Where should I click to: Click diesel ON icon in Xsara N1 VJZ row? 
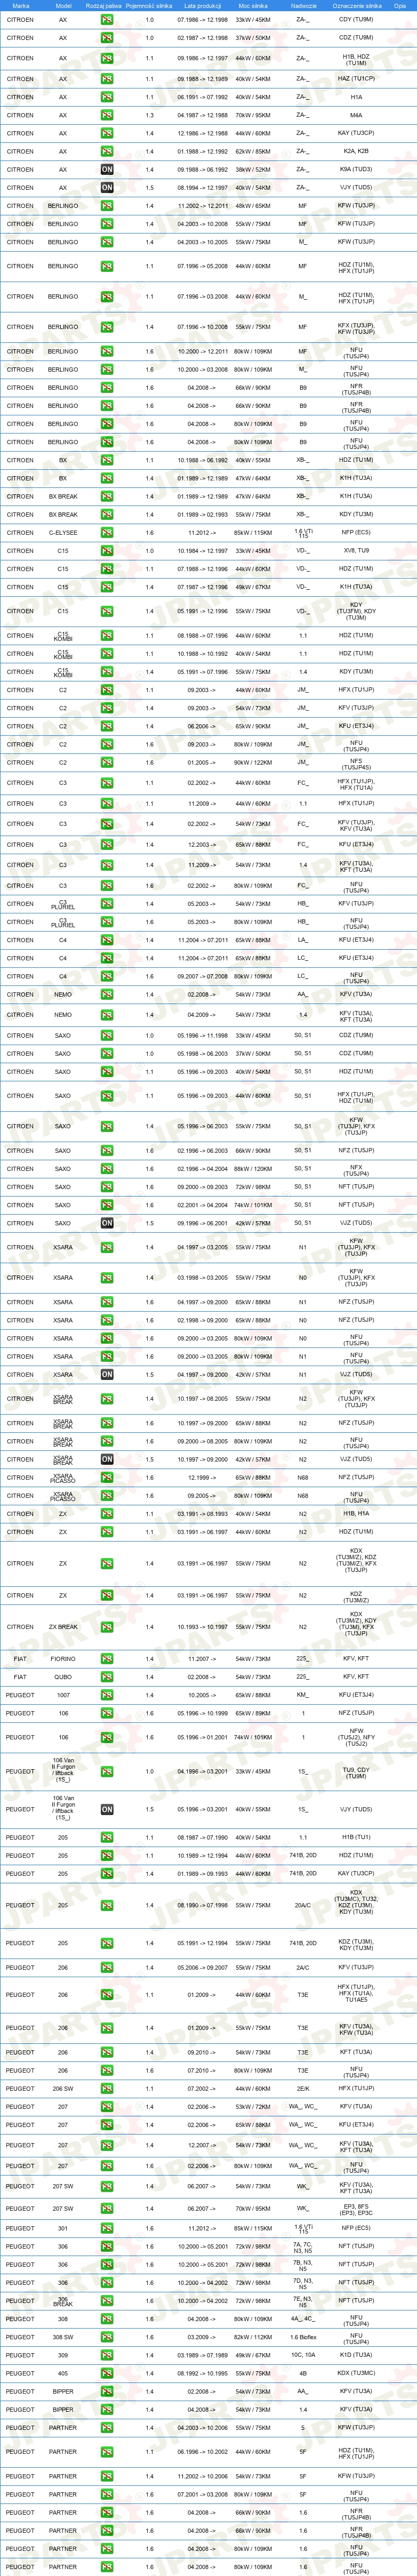(107, 1375)
